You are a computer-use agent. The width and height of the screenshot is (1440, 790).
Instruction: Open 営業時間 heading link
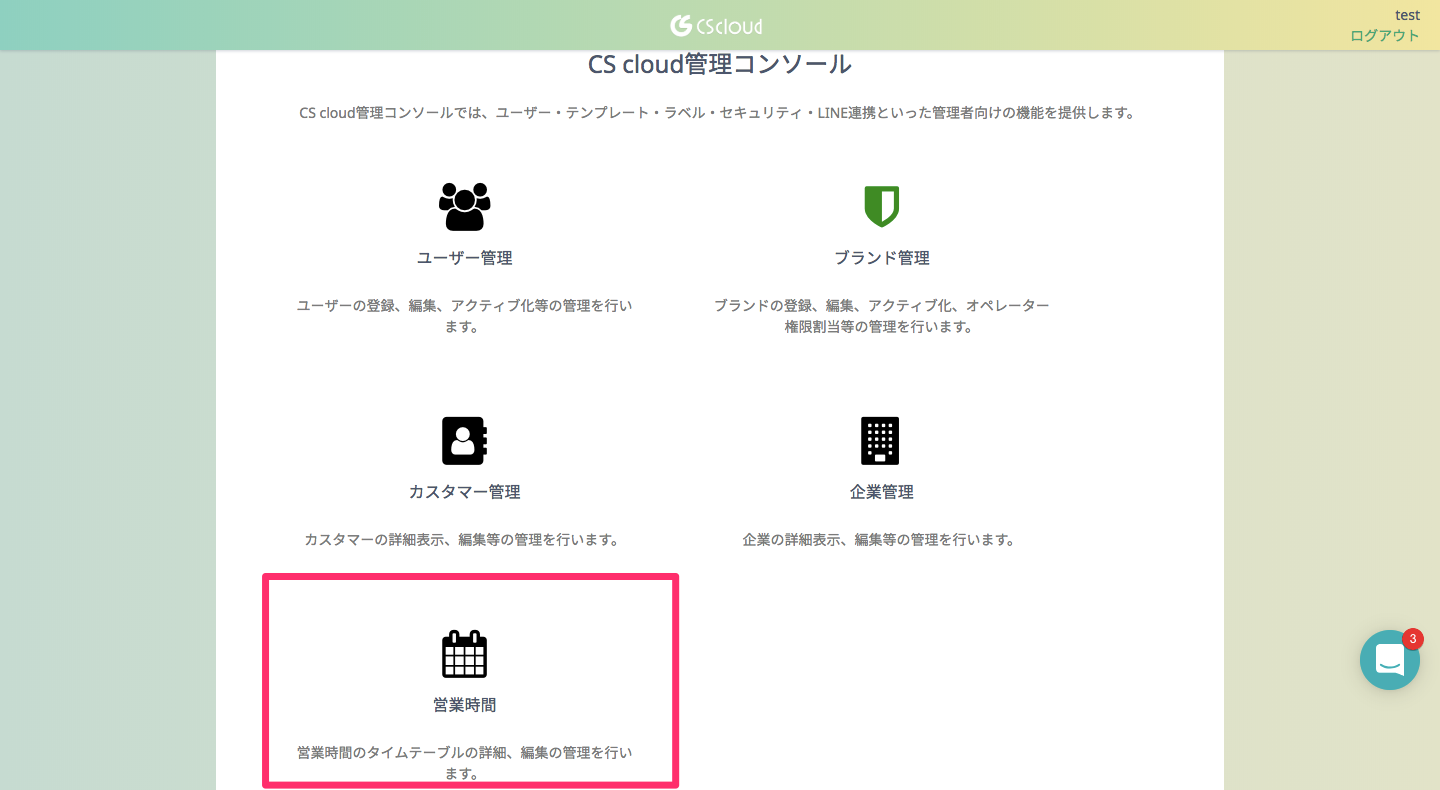coord(465,705)
